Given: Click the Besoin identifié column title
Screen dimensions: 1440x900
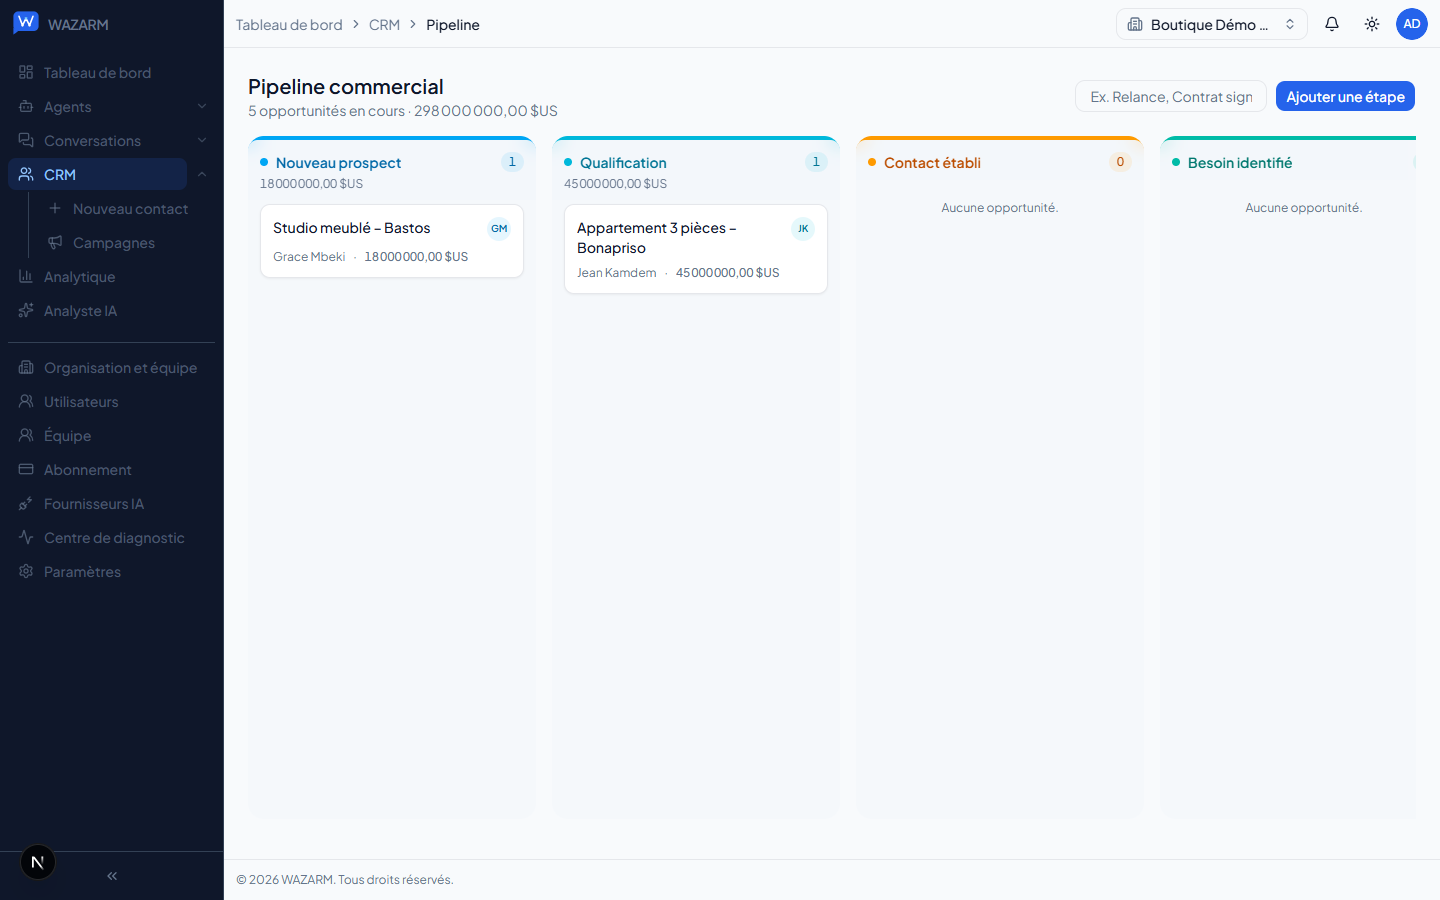Looking at the screenshot, I should 1240,163.
